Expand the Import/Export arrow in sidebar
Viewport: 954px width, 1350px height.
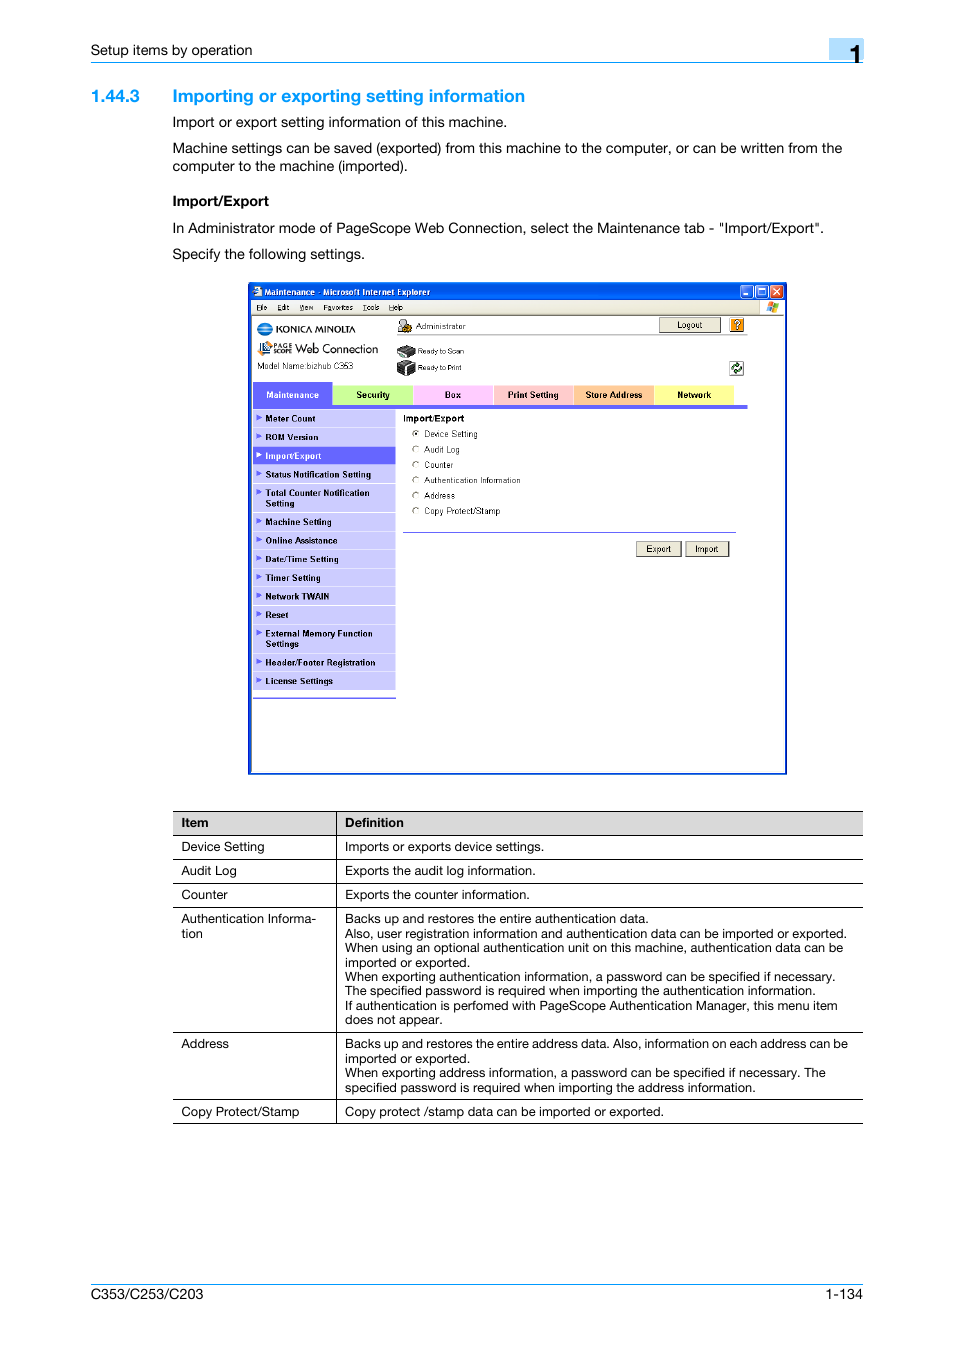259,455
